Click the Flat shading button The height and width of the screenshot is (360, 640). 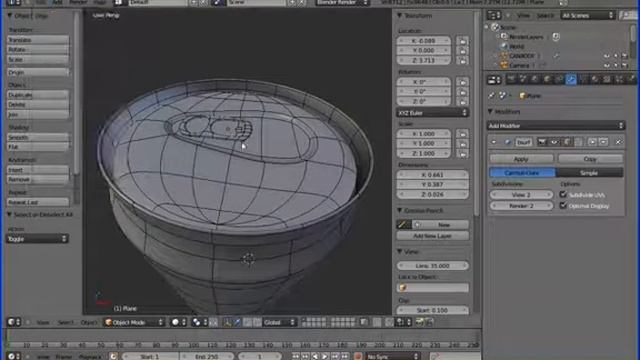click(38, 147)
